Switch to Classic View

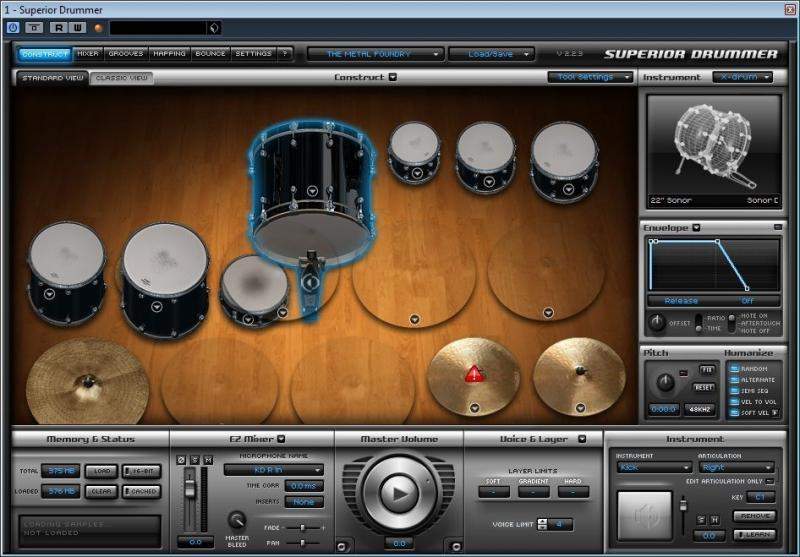(121, 78)
